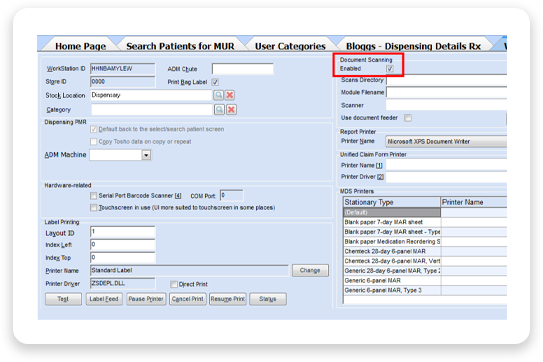Toggle Direct Print checkbox
Screen dimensions: 543x362
coord(174,284)
